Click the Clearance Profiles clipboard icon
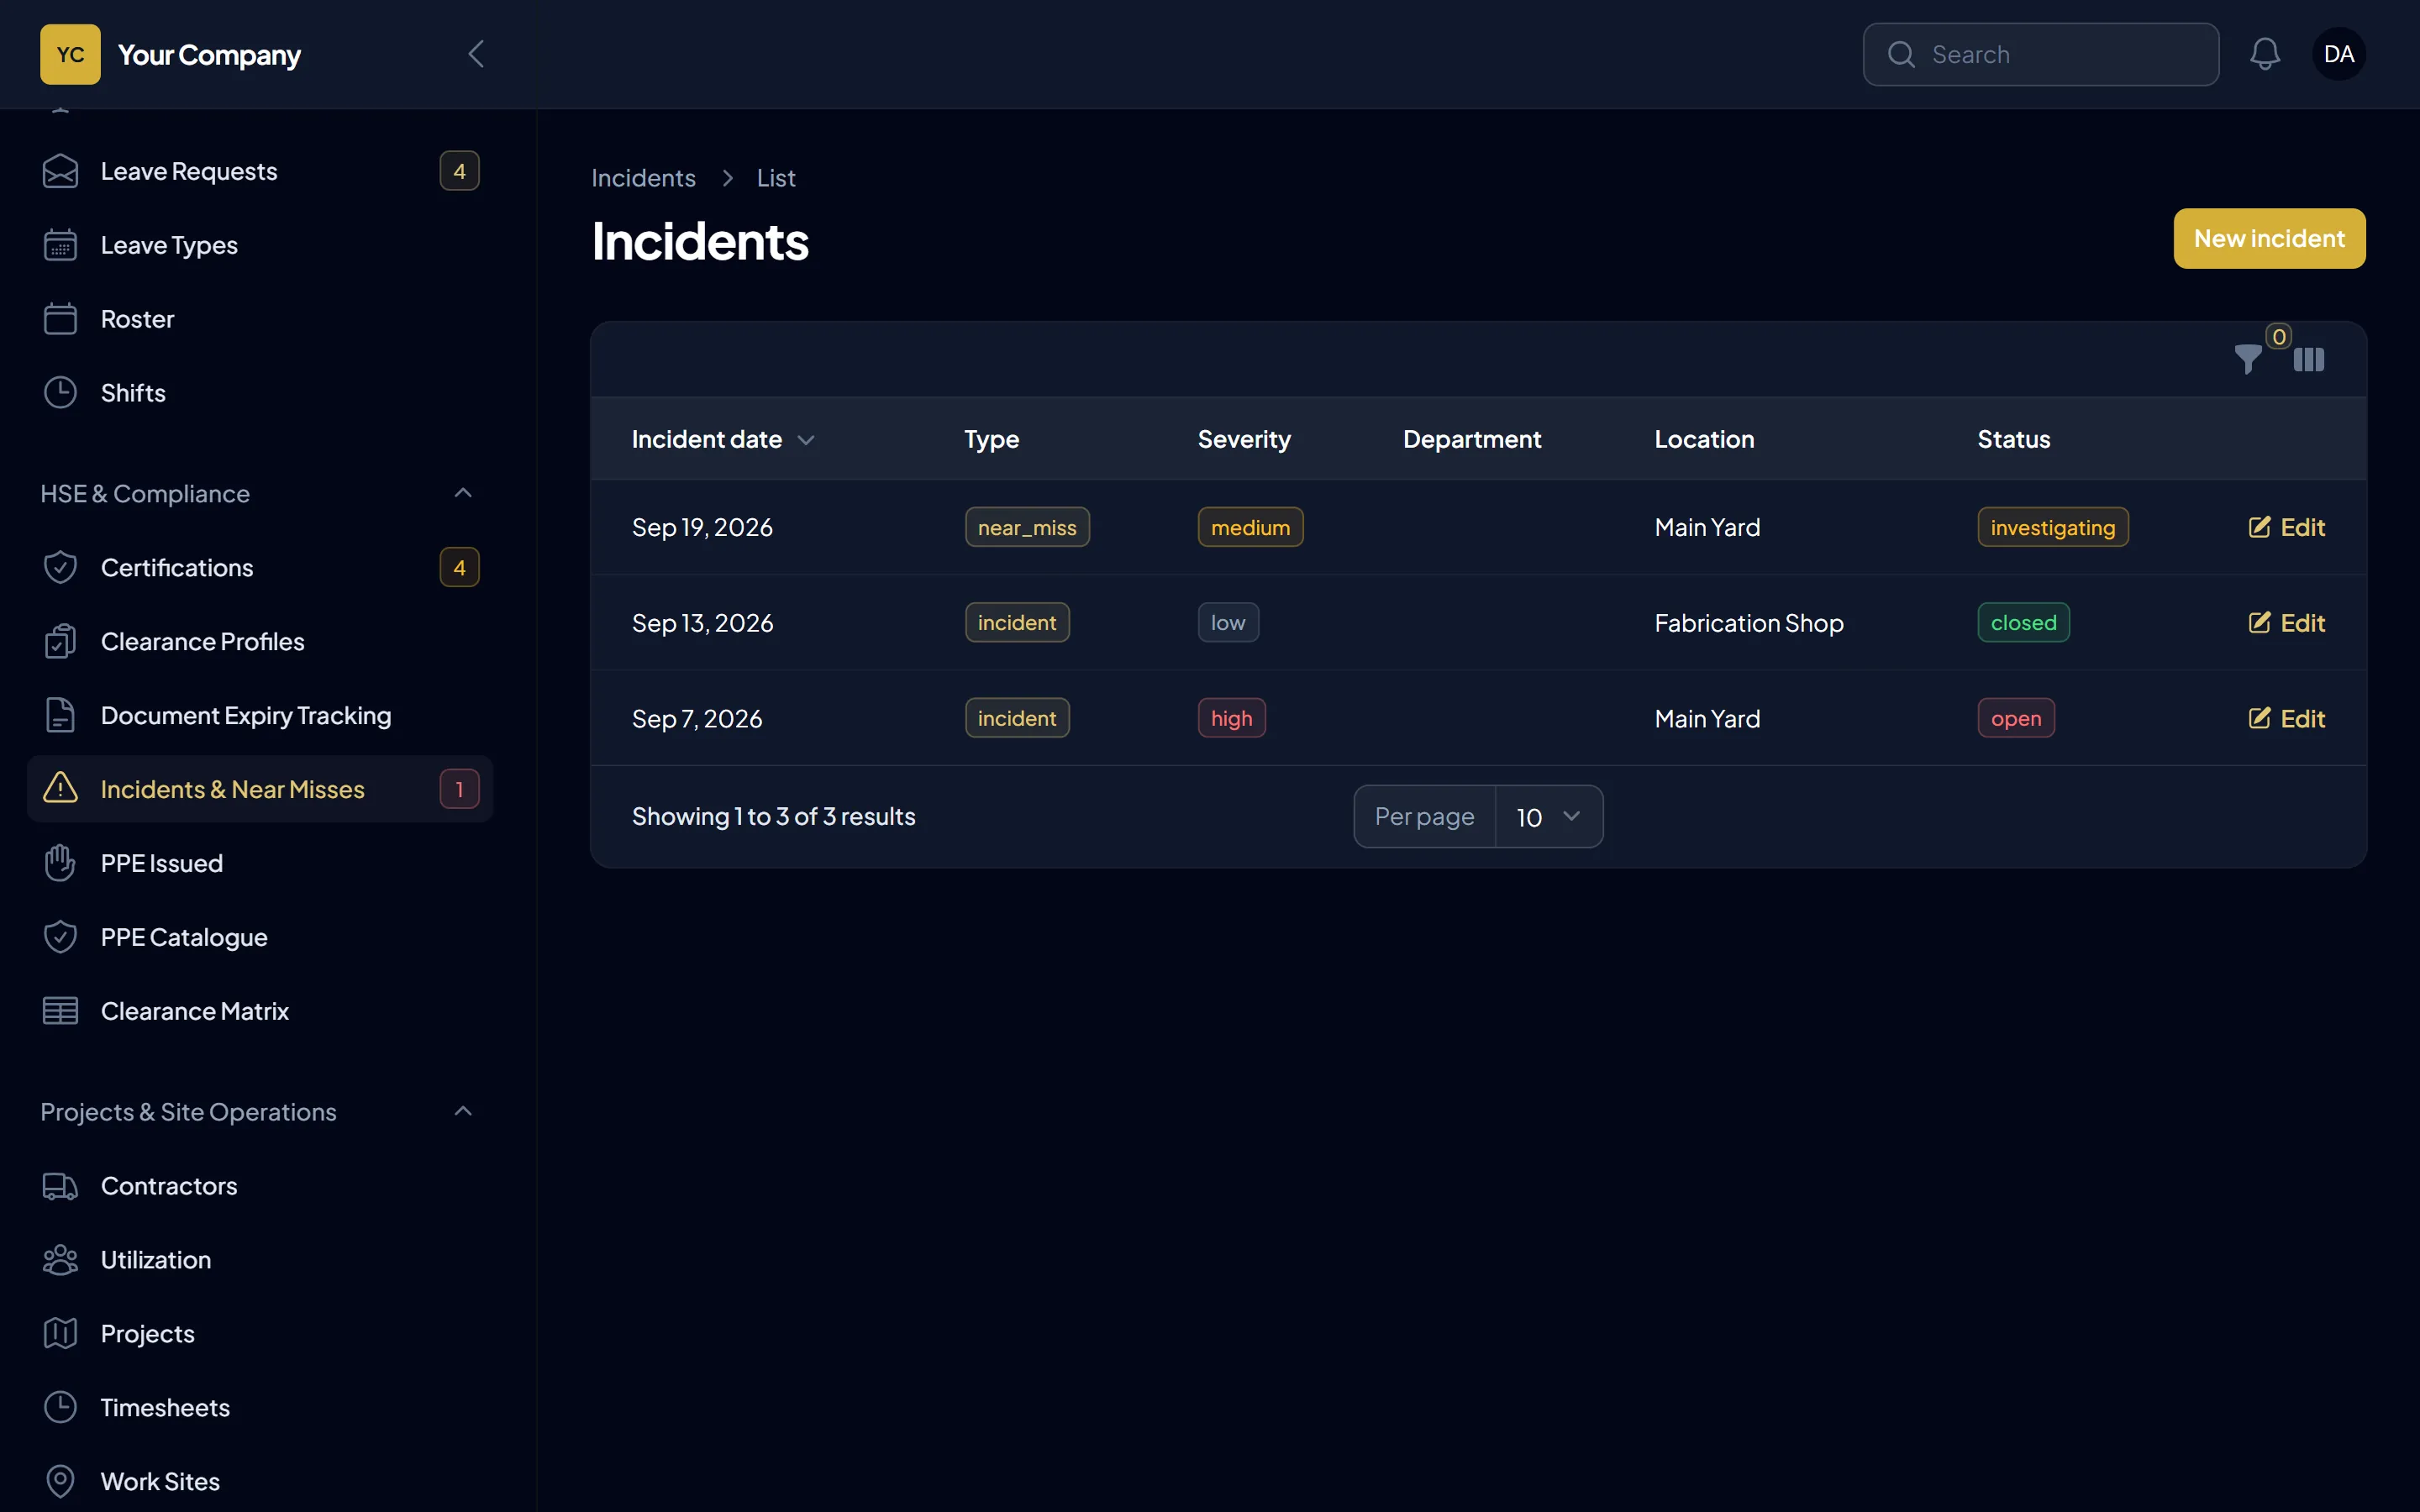Viewport: 2420px width, 1512px height. click(60, 641)
